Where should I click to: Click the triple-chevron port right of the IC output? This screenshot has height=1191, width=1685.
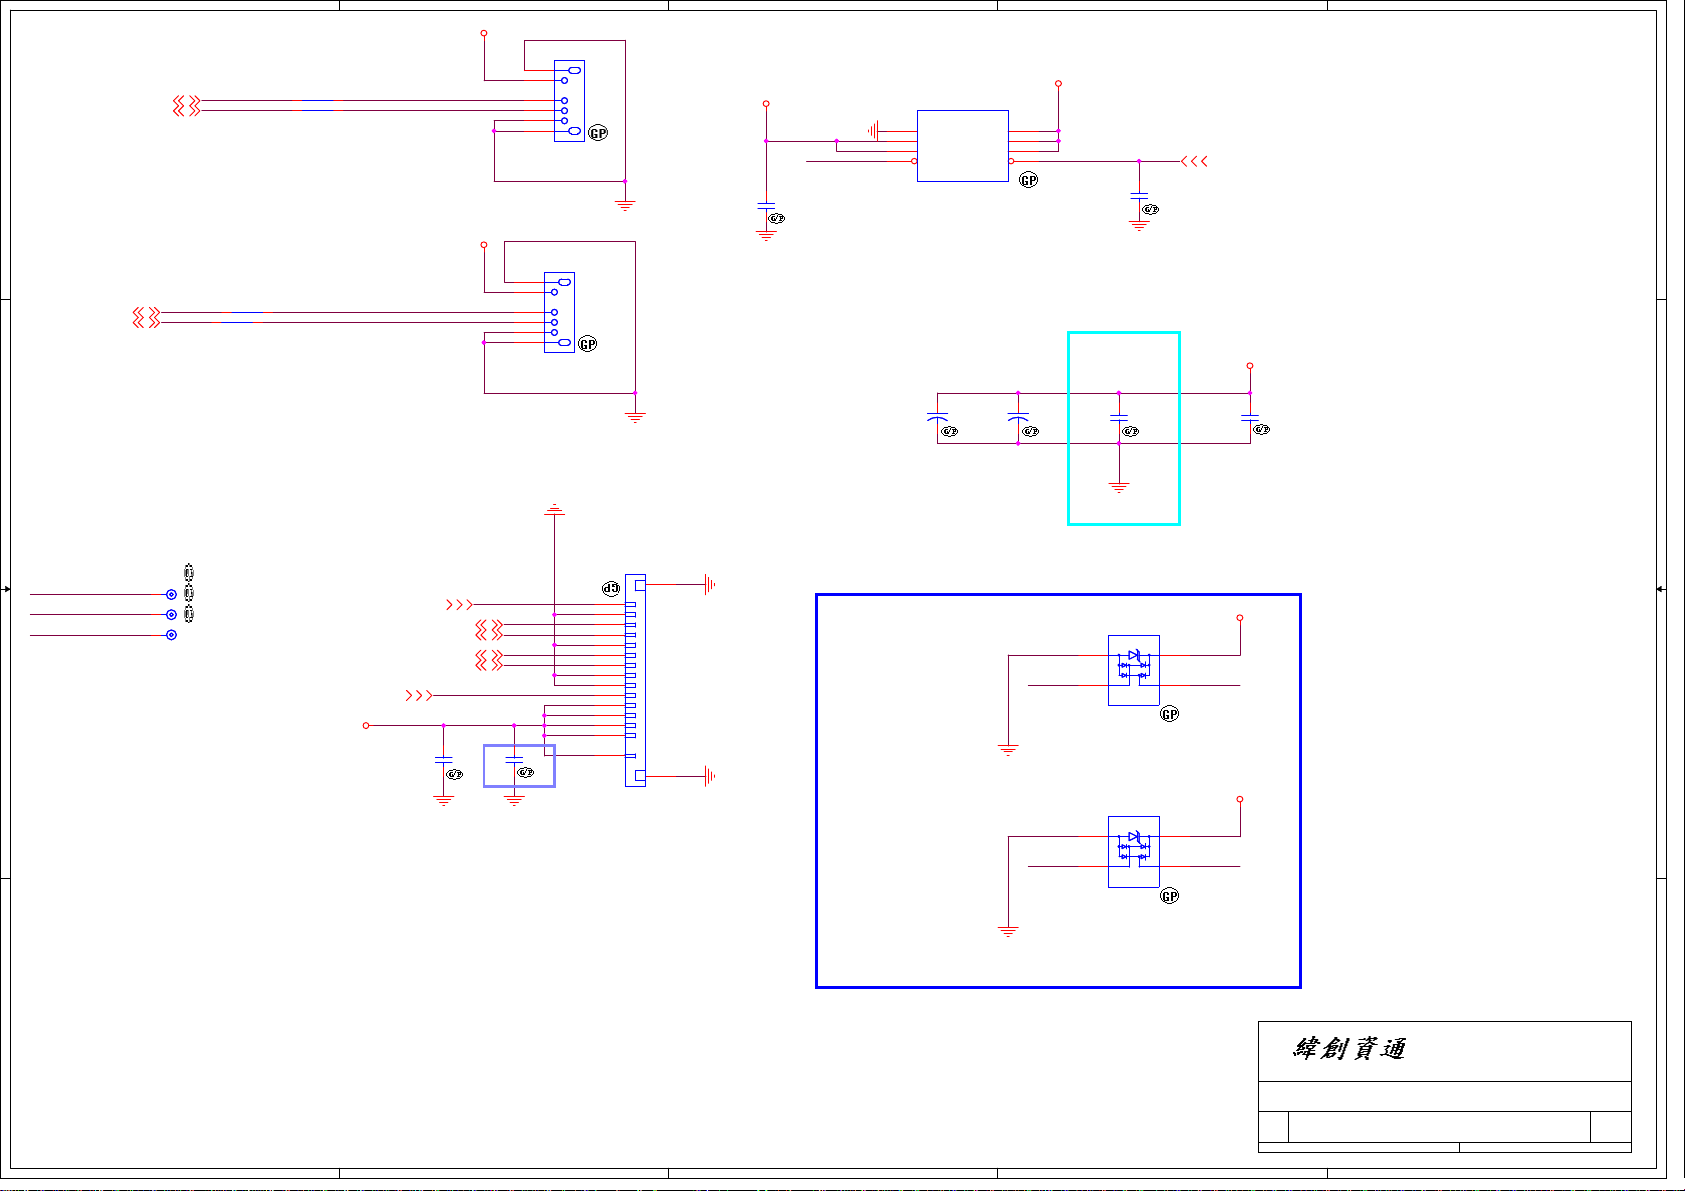[x=1194, y=161]
